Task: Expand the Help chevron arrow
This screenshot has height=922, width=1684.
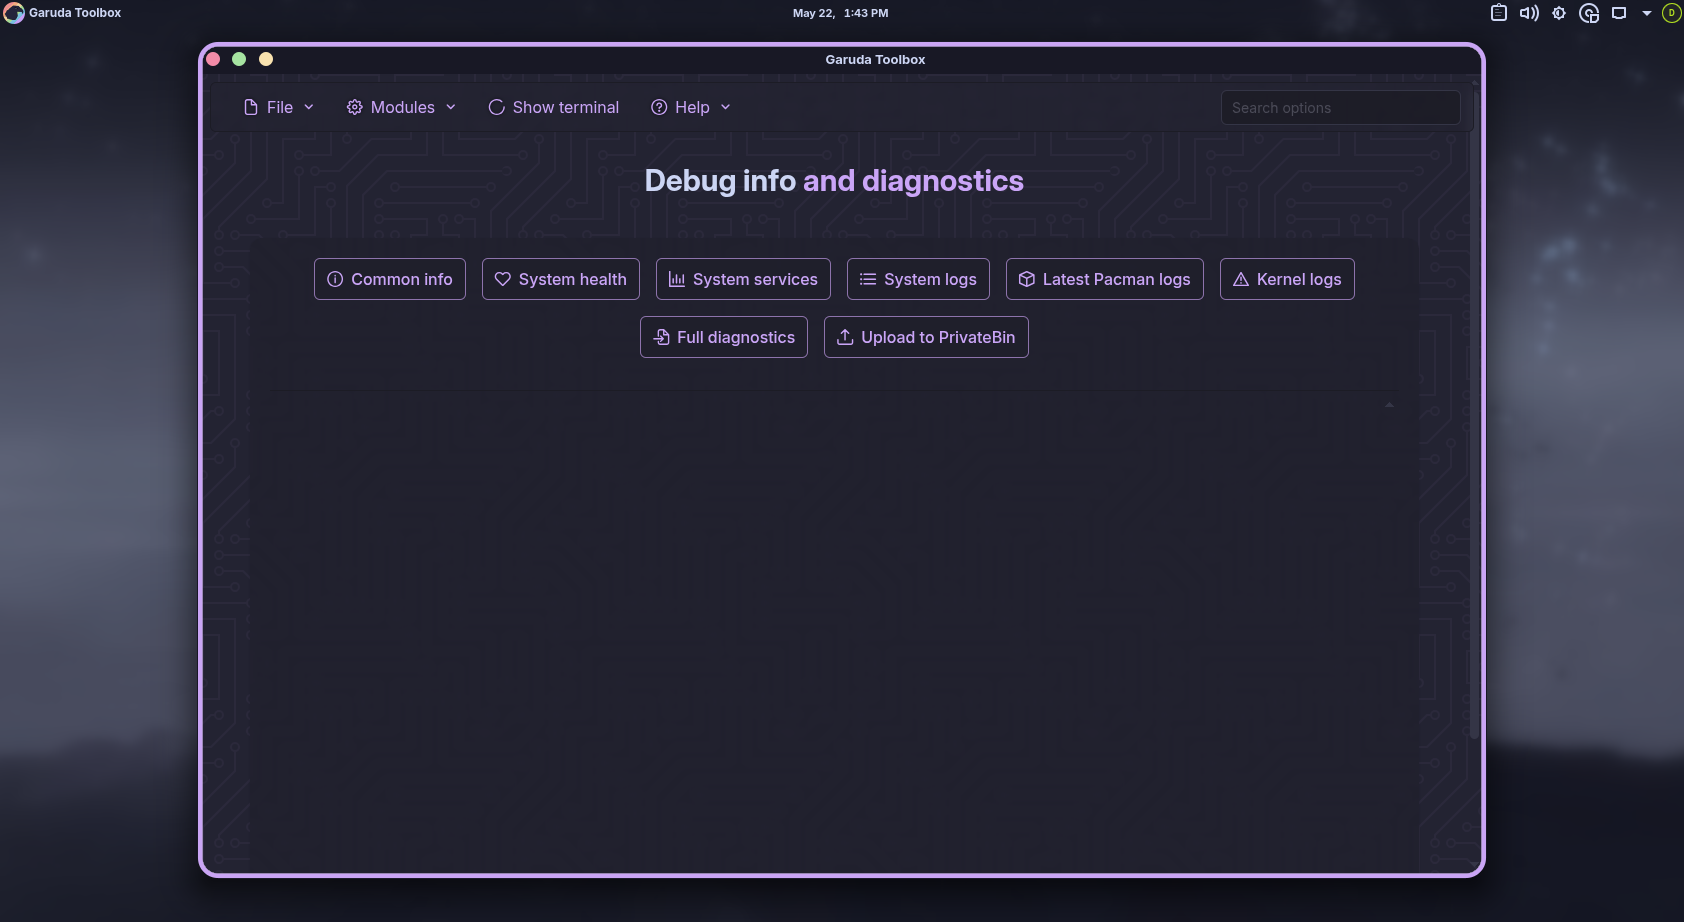Action: pyautogui.click(x=726, y=107)
